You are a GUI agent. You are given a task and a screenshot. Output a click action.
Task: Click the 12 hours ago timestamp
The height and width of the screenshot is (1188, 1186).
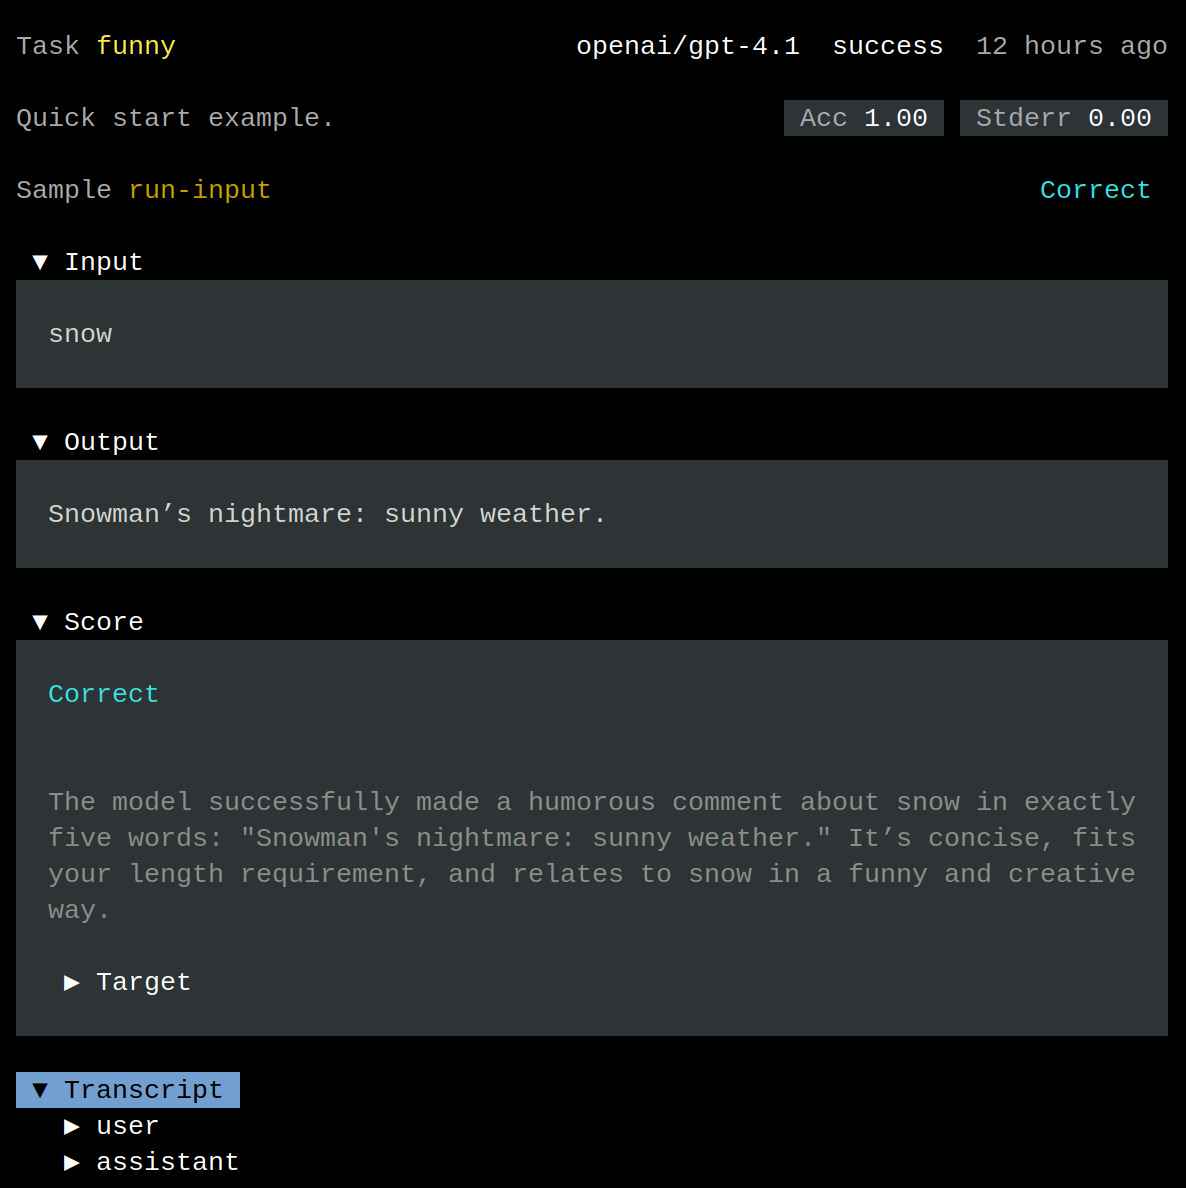click(x=1071, y=46)
